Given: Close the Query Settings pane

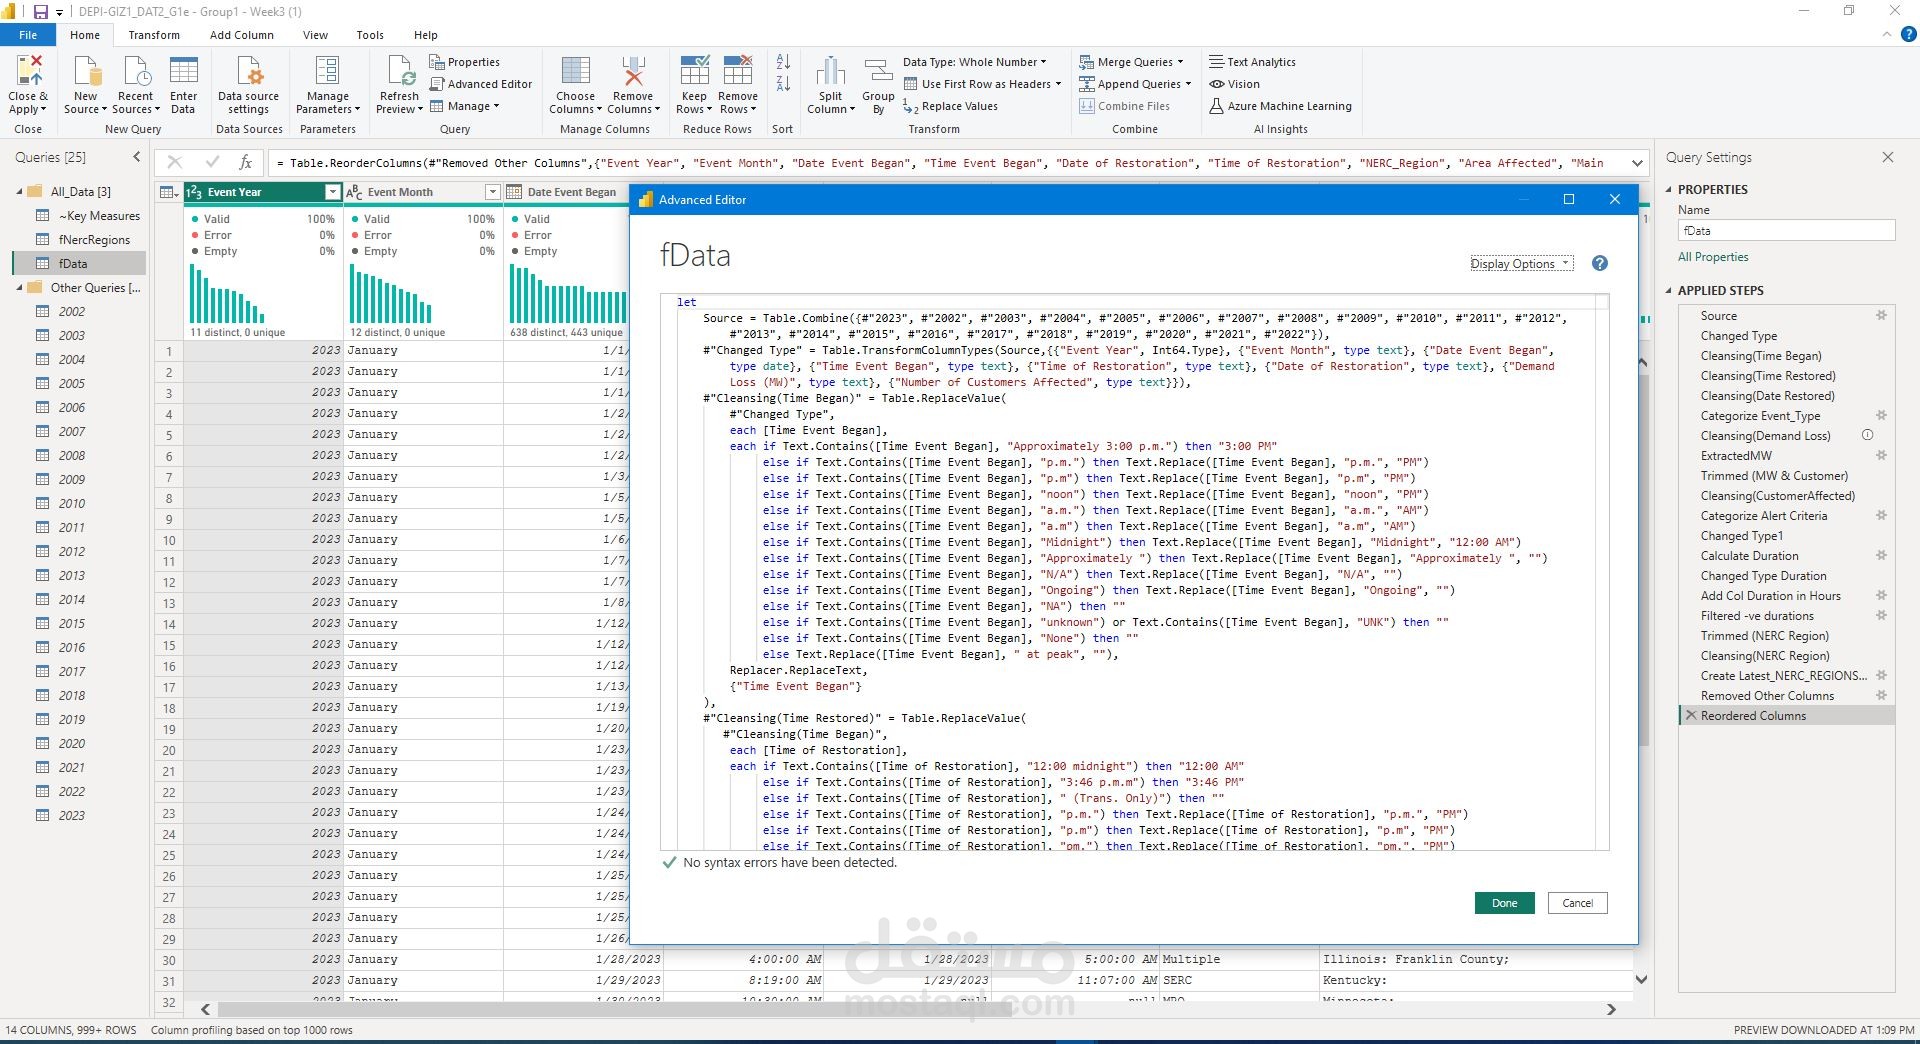Looking at the screenshot, I should (x=1888, y=157).
